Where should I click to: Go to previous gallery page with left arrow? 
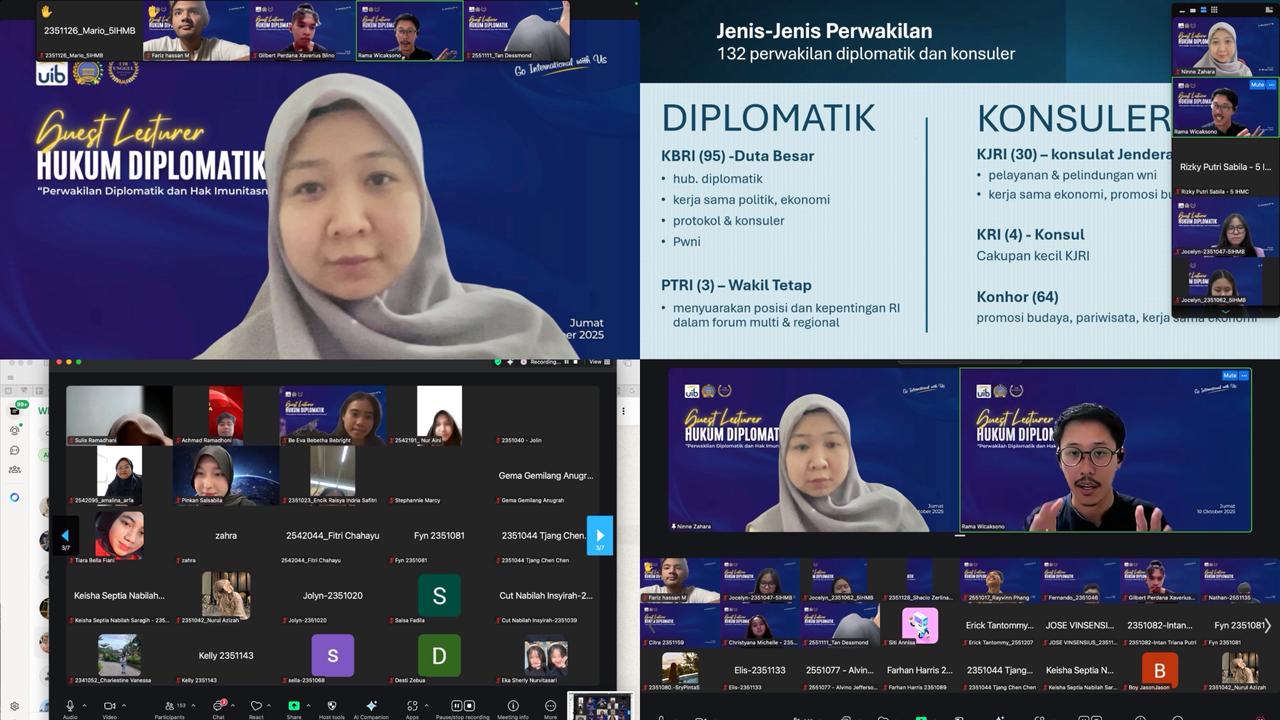point(65,536)
